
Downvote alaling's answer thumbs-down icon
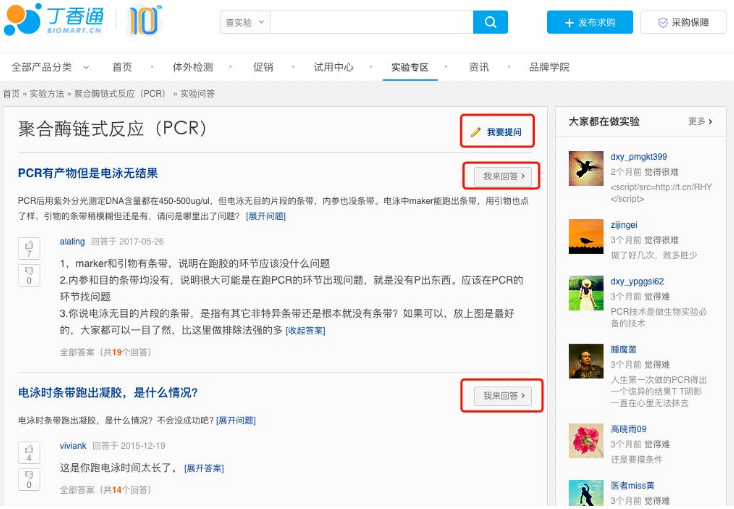pos(29,275)
